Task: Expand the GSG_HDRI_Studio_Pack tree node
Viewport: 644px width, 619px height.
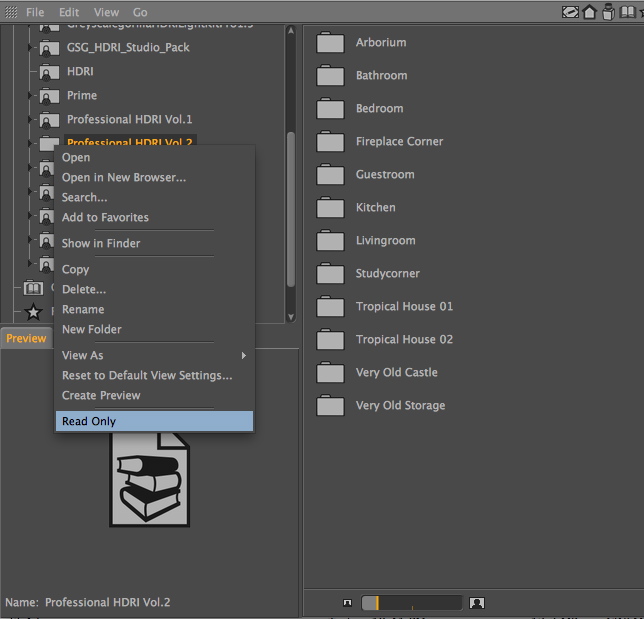Action: pyautogui.click(x=31, y=48)
